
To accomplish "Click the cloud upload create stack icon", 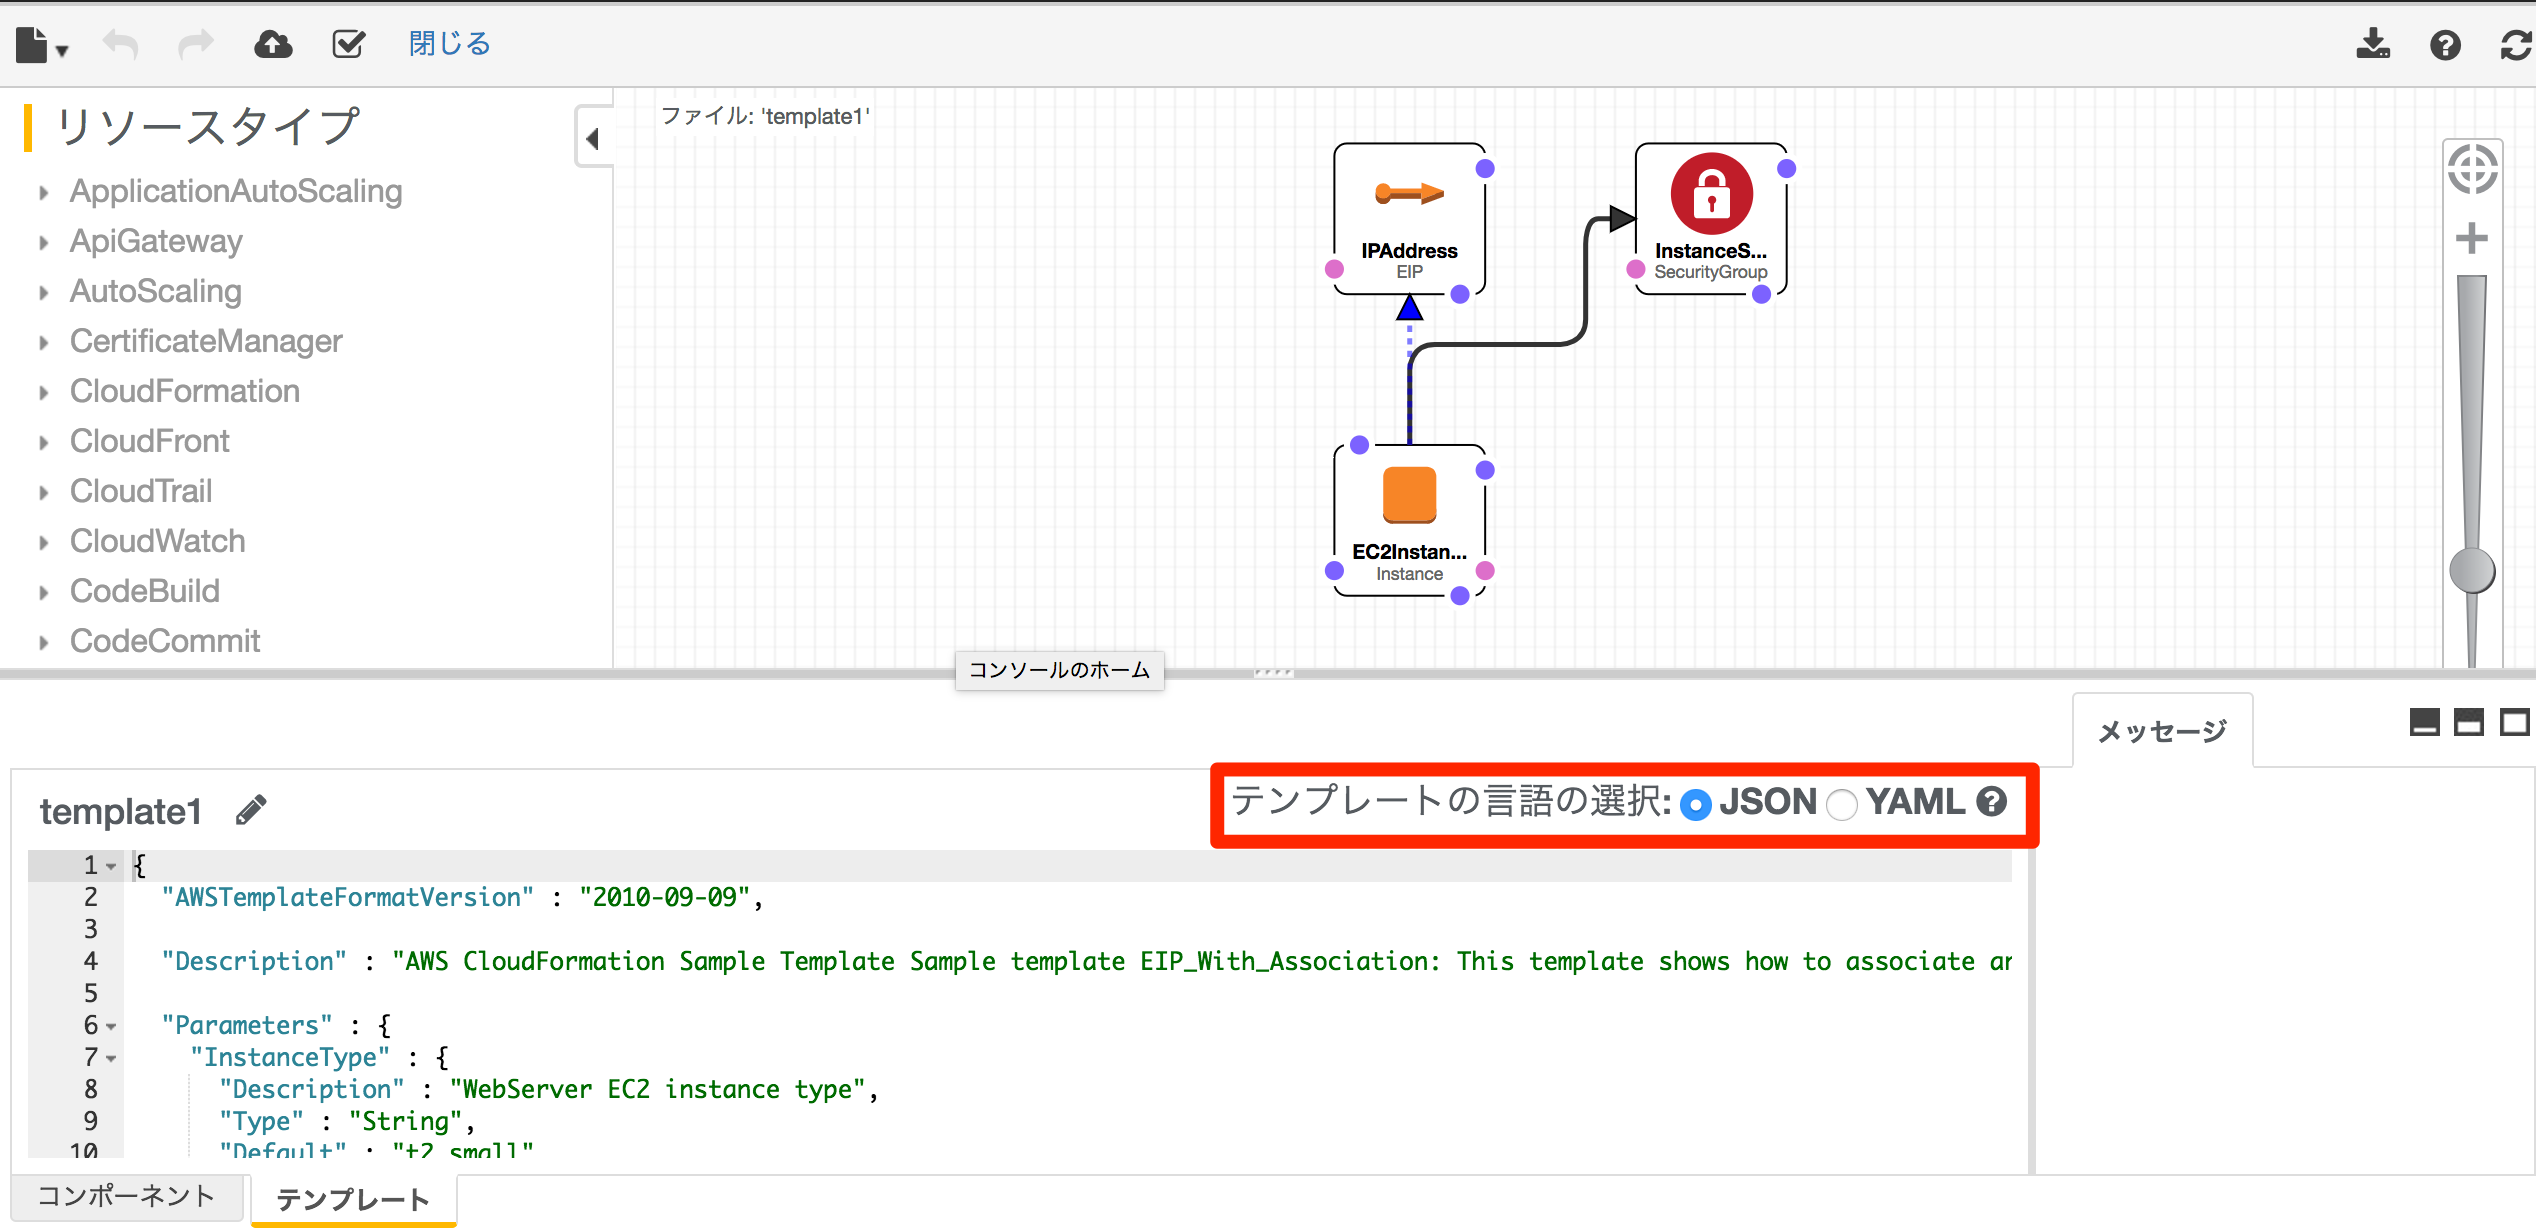I will 273,45.
